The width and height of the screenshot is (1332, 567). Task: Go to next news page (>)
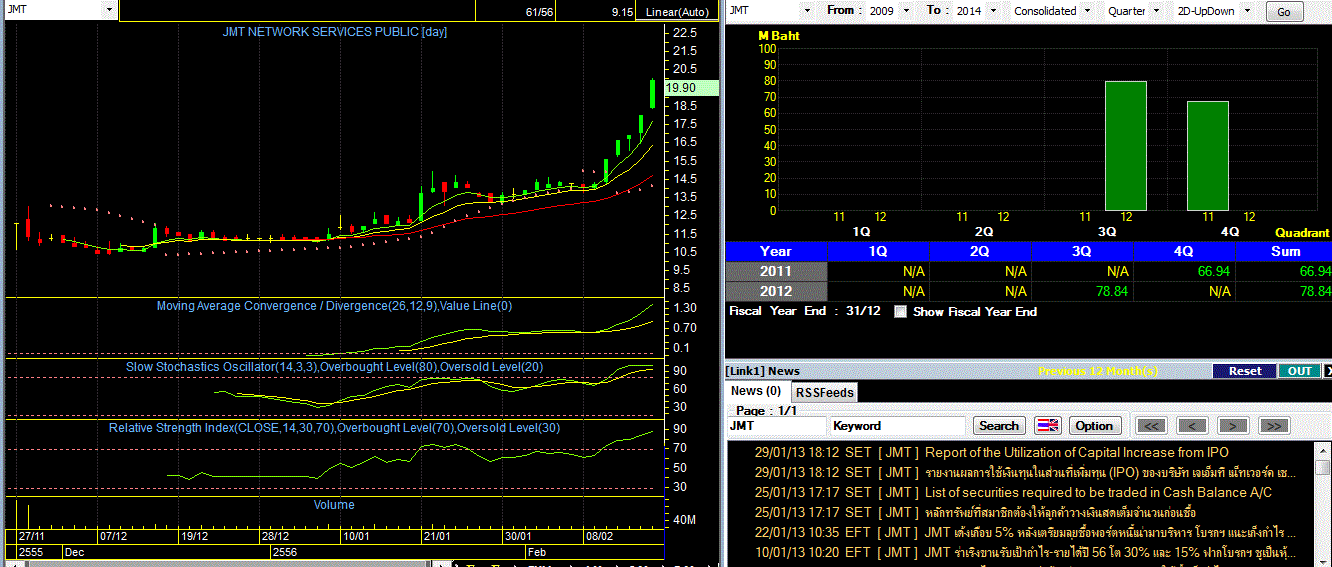click(1233, 425)
